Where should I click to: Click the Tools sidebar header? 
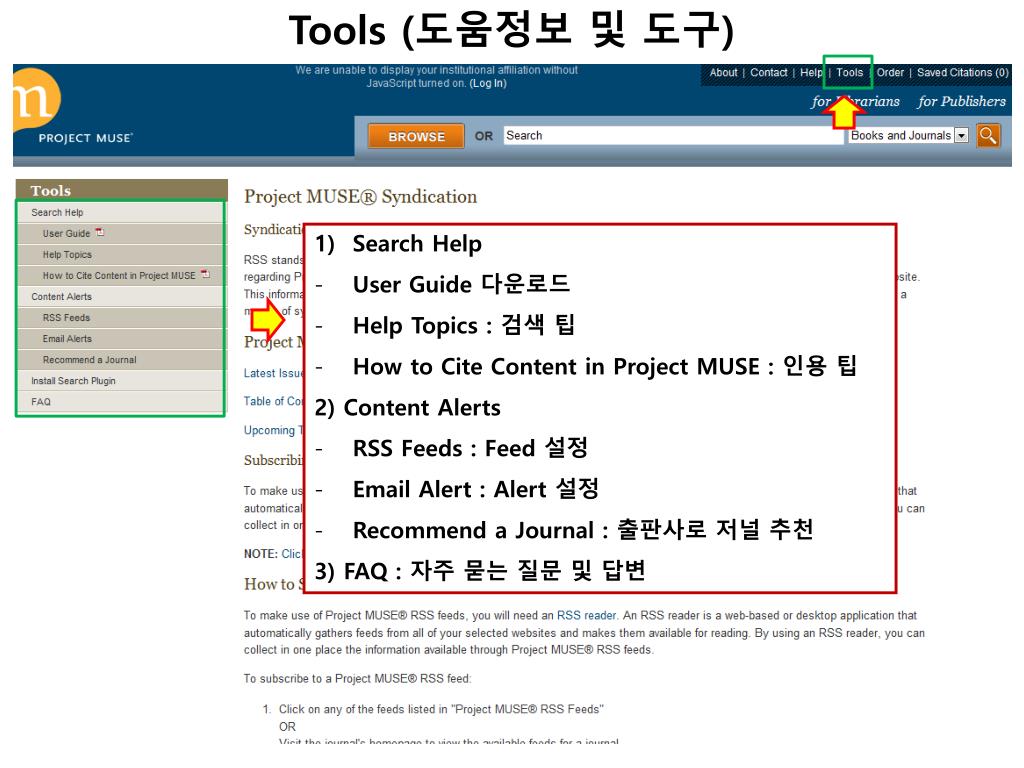click(121, 190)
